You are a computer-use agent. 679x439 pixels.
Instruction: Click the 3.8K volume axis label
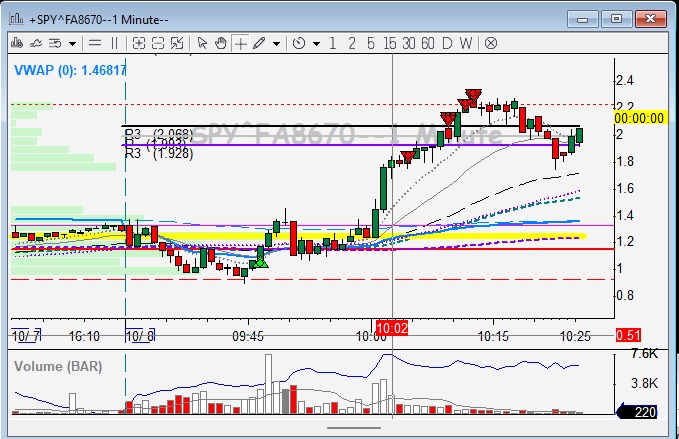[644, 383]
